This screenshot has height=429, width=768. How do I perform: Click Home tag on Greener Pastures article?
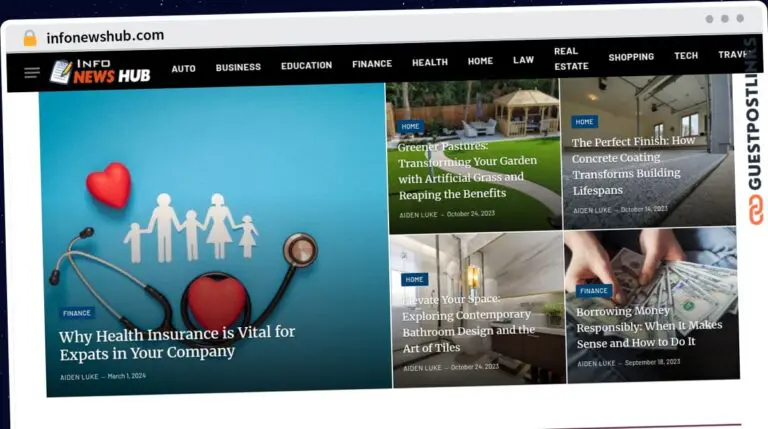[x=410, y=126]
